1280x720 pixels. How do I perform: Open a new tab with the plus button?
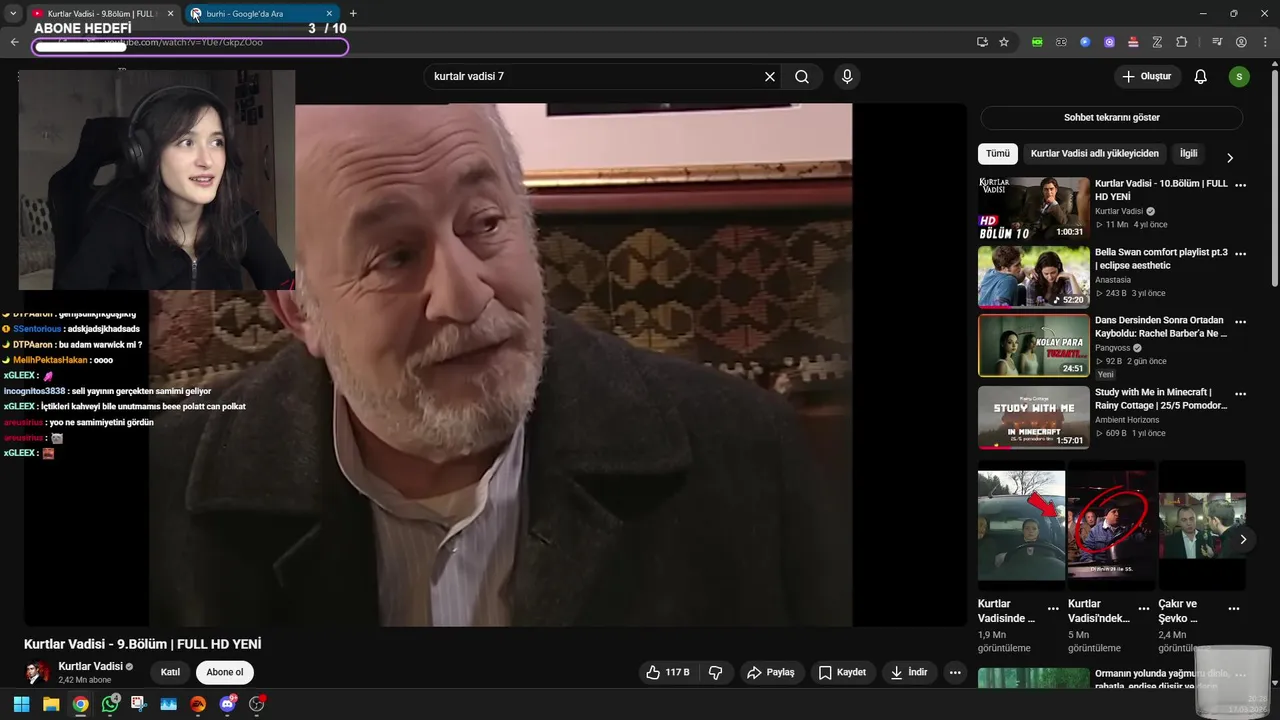353,14
